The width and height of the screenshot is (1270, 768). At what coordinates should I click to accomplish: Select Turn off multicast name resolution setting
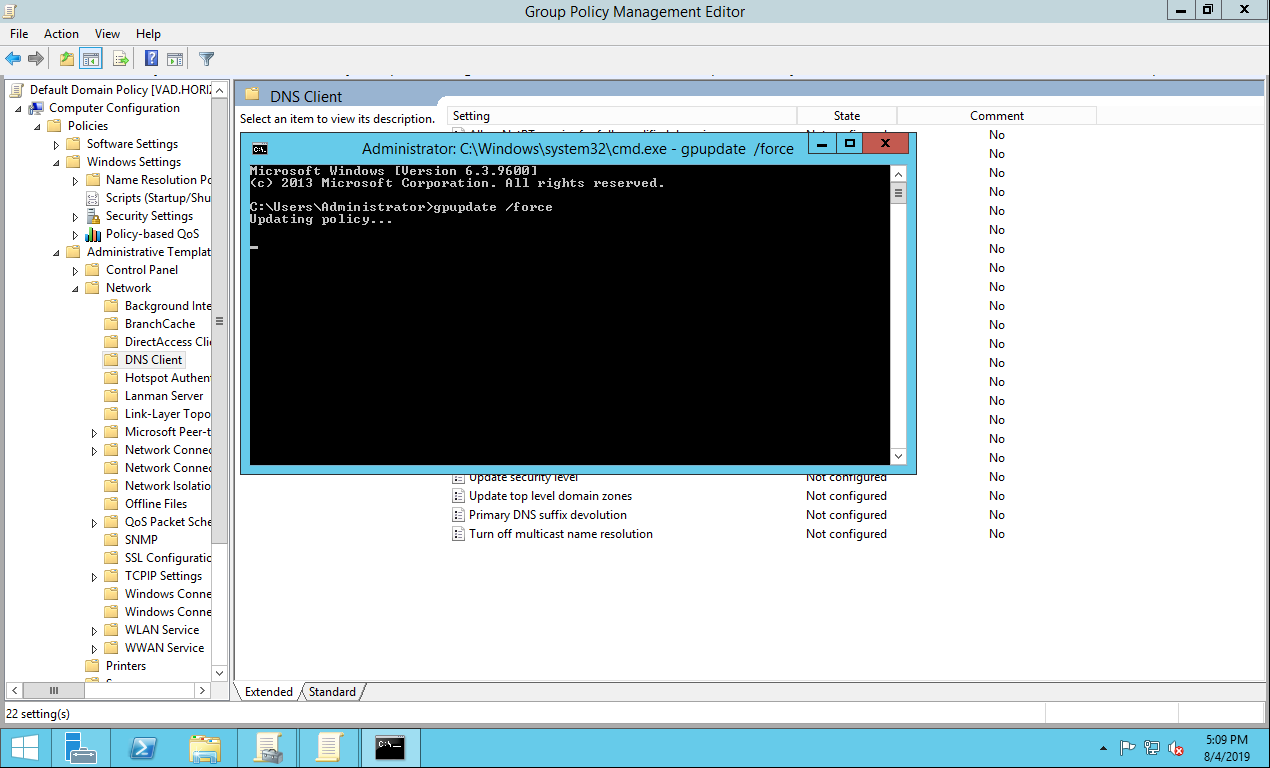(560, 534)
